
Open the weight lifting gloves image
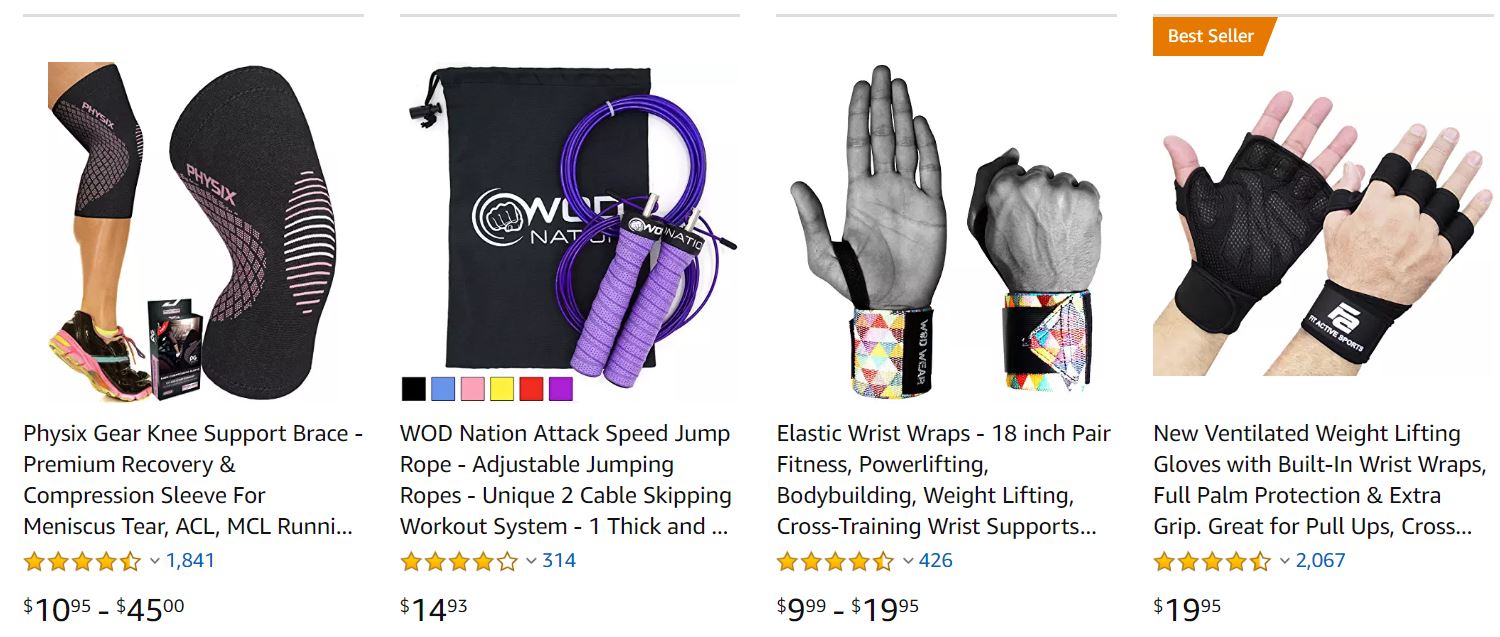click(1323, 232)
